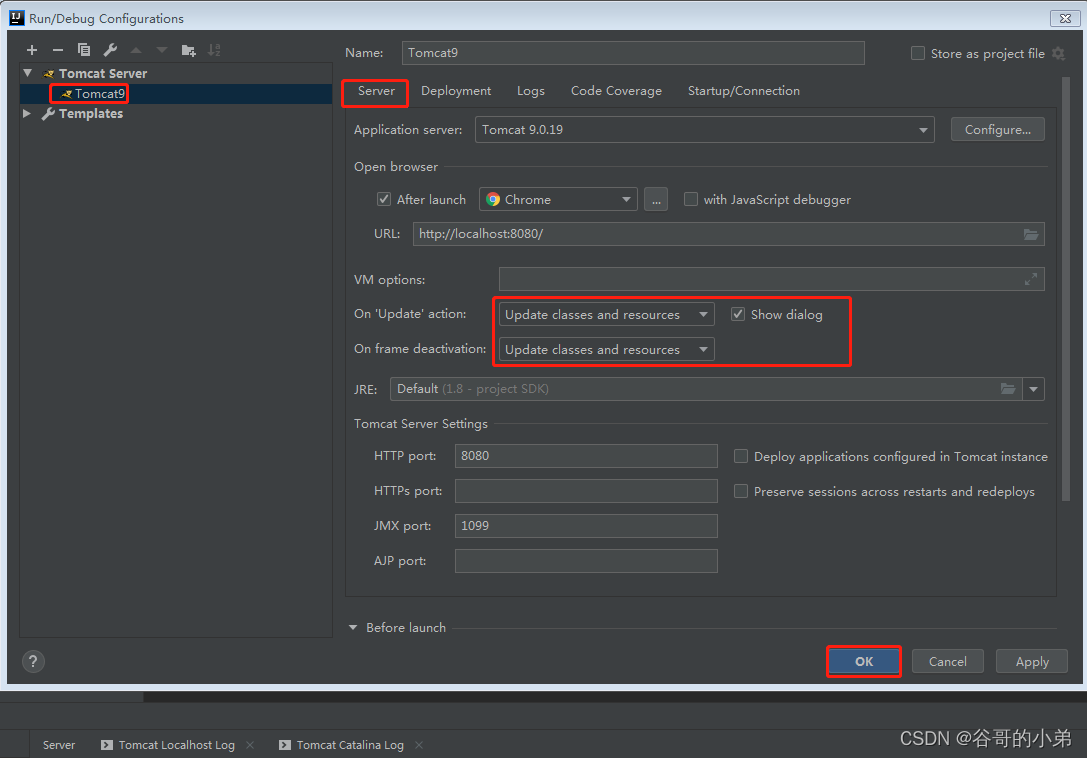Click the expand icon in VM options field
This screenshot has height=758, width=1087.
1031,279
